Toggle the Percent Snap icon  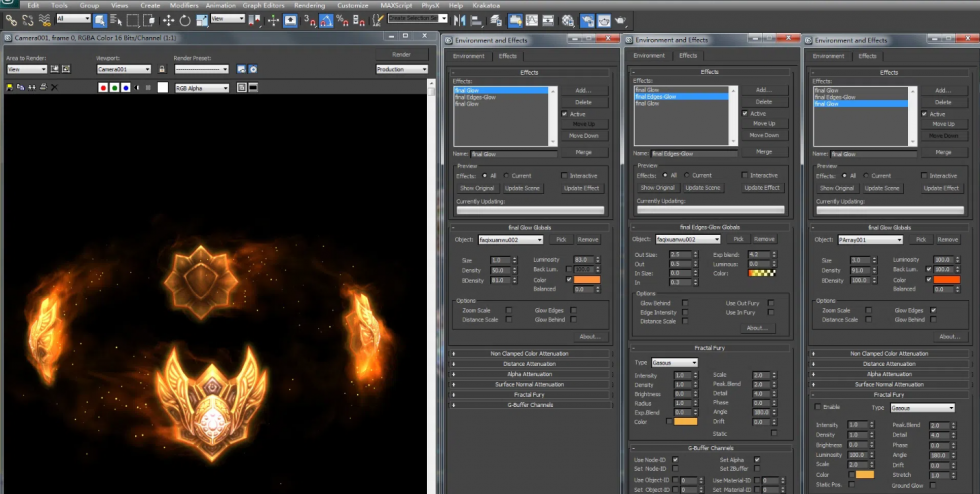[342, 20]
